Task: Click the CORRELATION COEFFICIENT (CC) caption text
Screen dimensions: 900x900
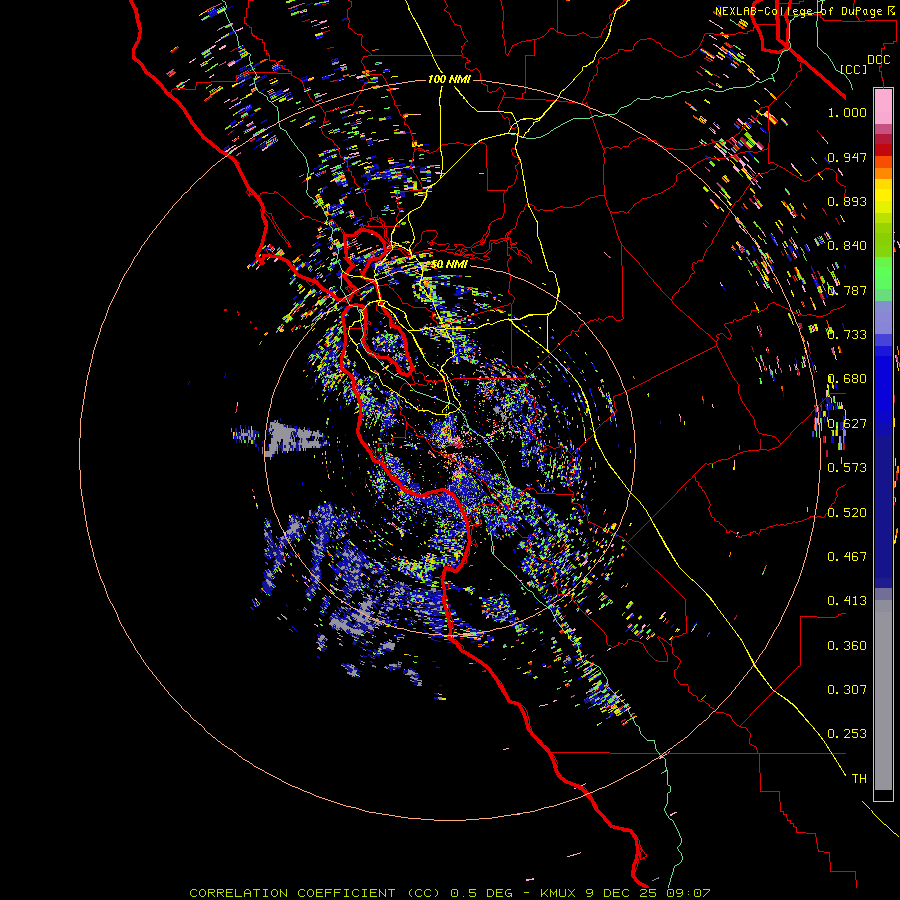Action: pyautogui.click(x=316, y=893)
